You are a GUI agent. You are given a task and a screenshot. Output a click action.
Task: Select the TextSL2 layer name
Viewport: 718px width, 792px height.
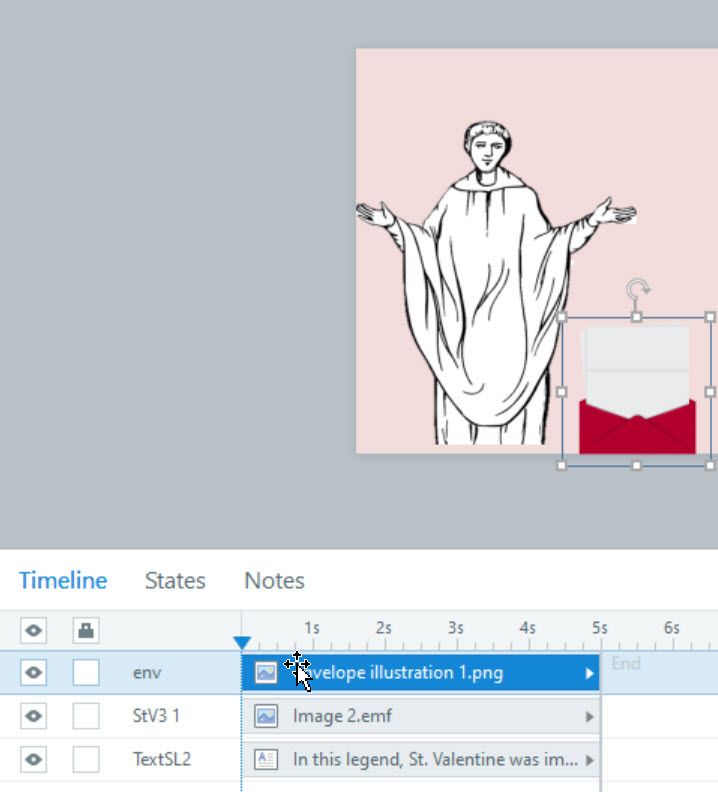click(x=162, y=759)
